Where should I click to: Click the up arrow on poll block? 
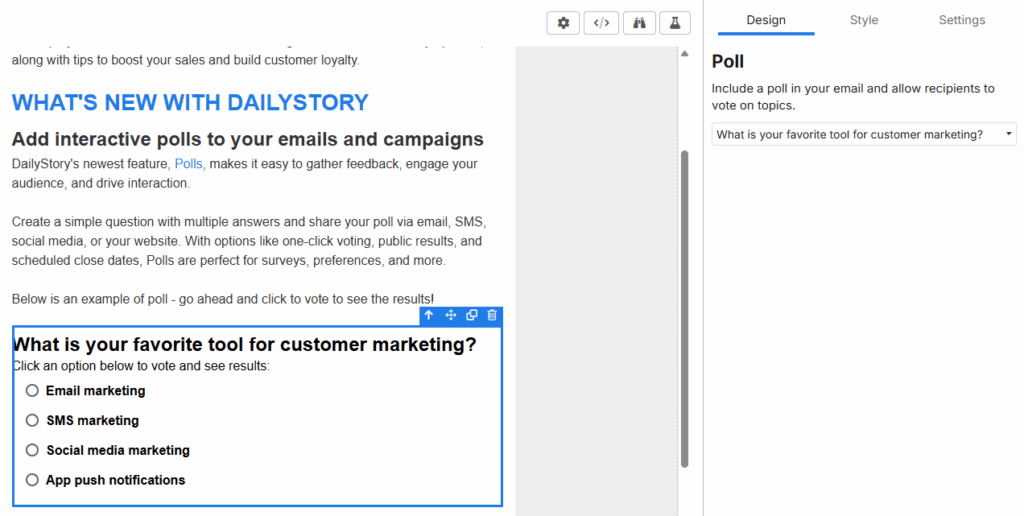coord(429,315)
